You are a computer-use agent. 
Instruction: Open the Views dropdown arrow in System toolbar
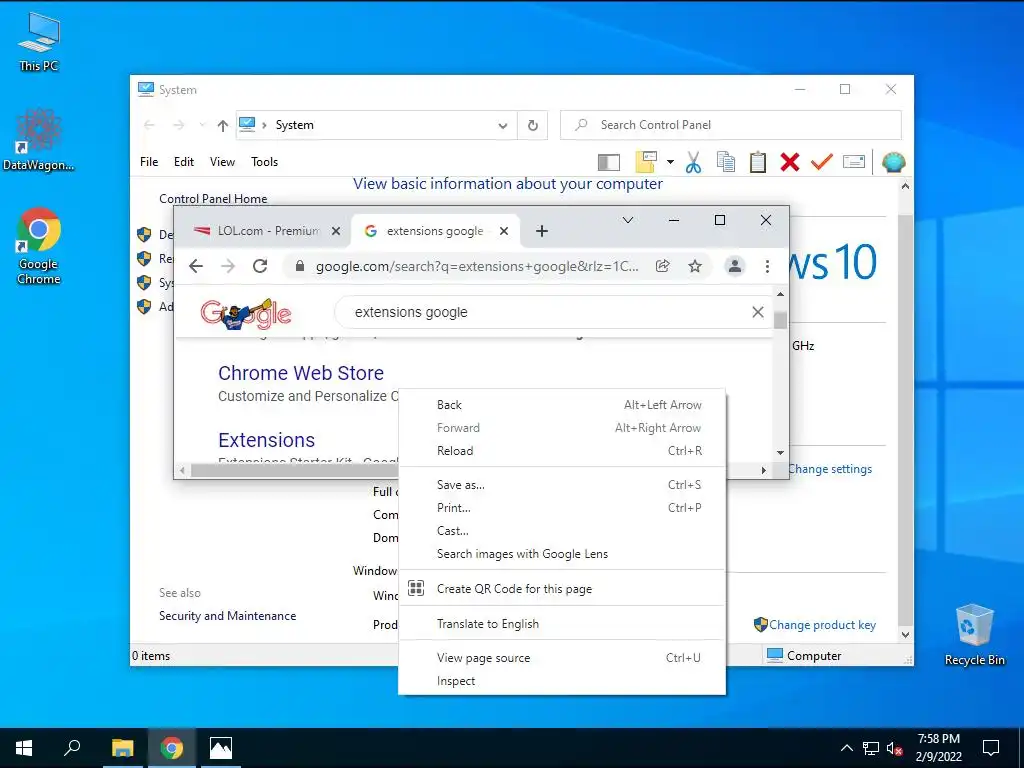coord(670,161)
